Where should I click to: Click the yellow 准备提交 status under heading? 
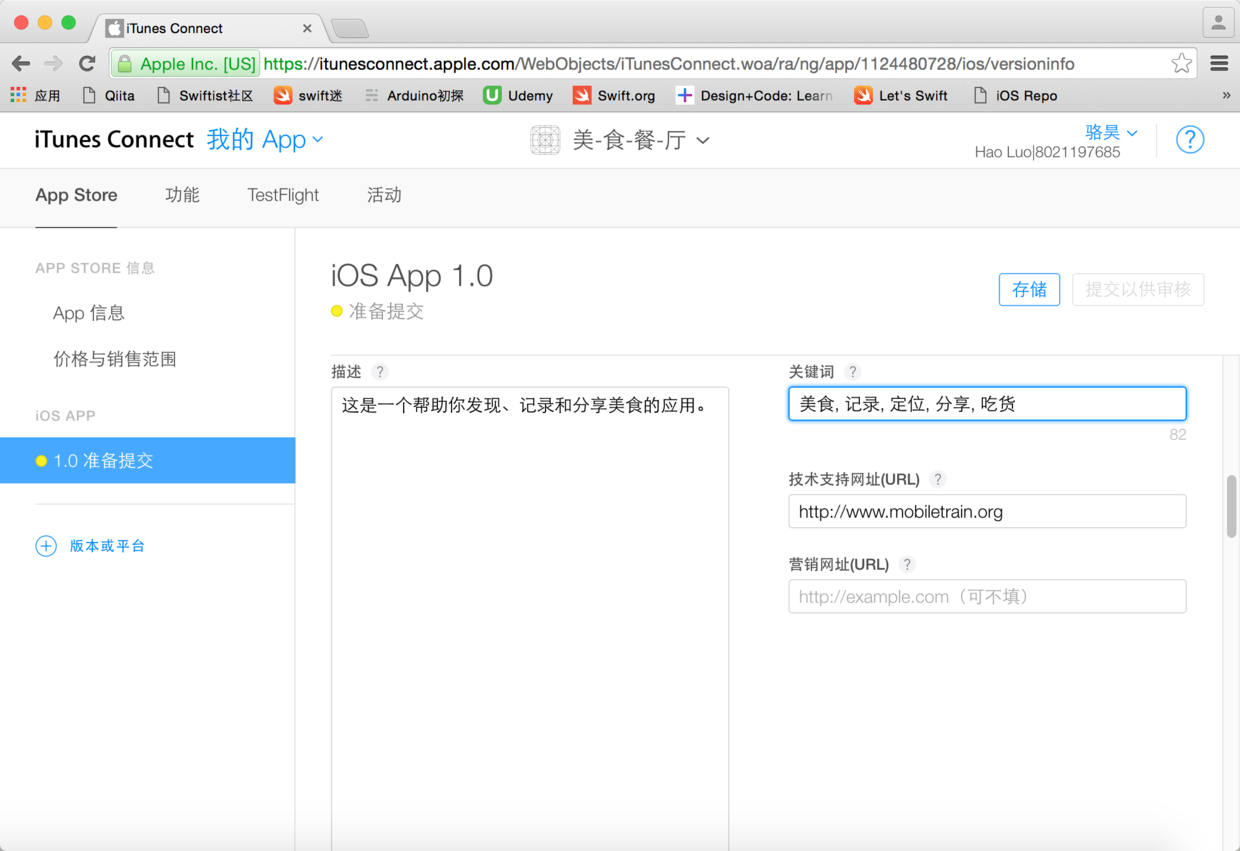click(x=378, y=312)
